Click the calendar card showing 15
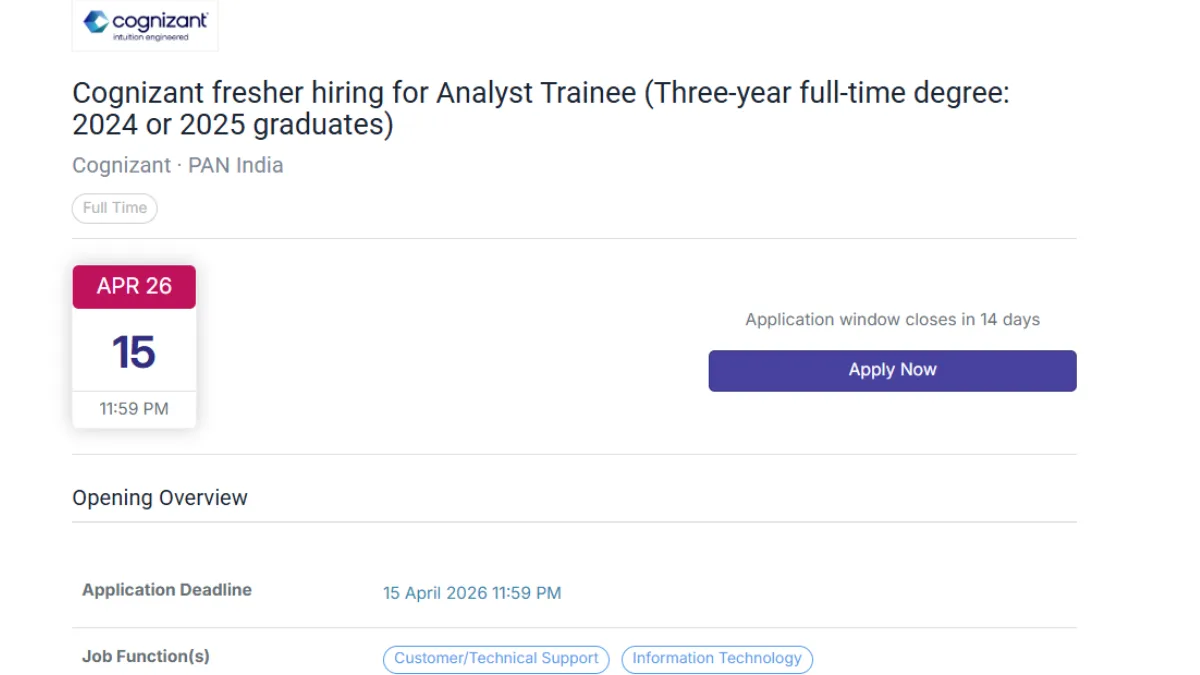This screenshot has height=675, width=1200. pyautogui.click(x=134, y=351)
